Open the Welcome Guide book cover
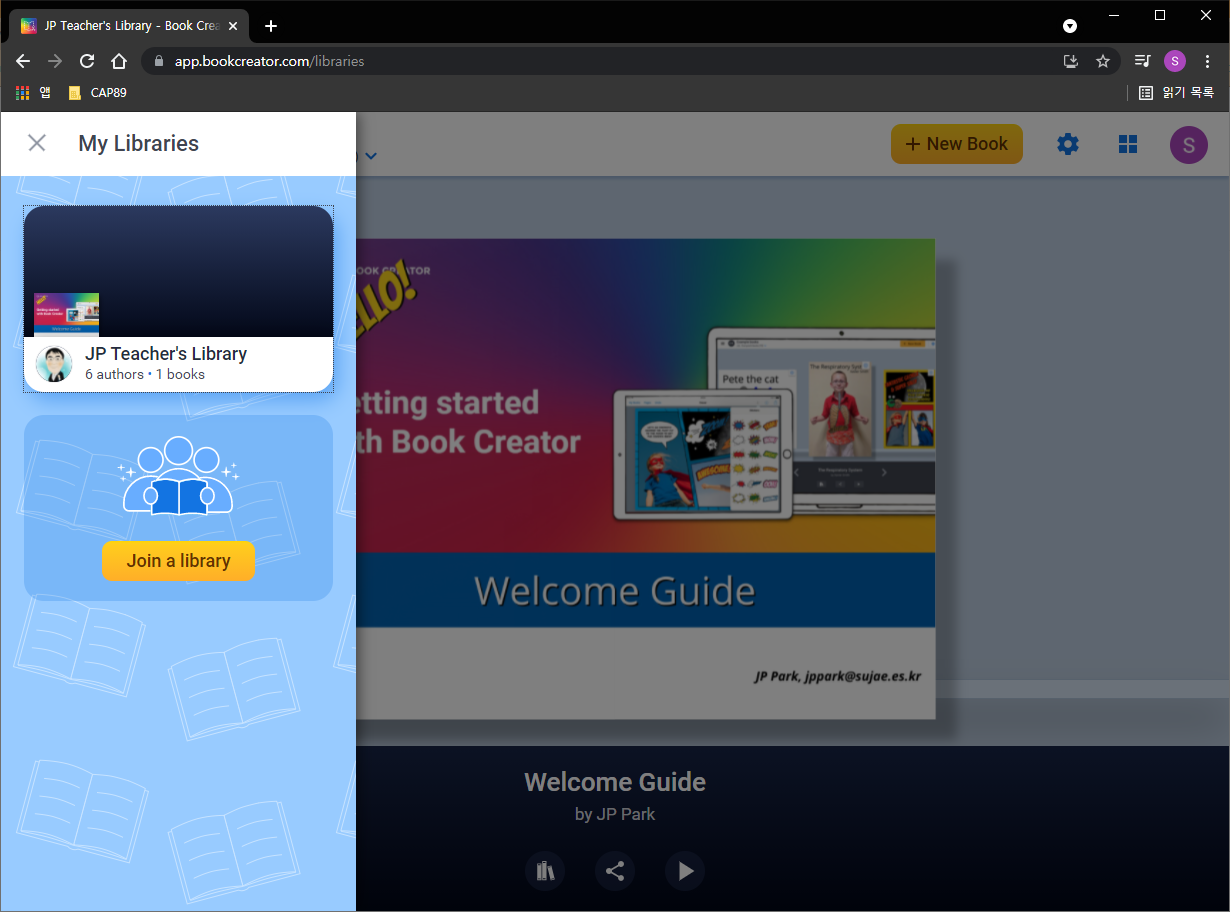The width and height of the screenshot is (1230, 912). pos(646,478)
